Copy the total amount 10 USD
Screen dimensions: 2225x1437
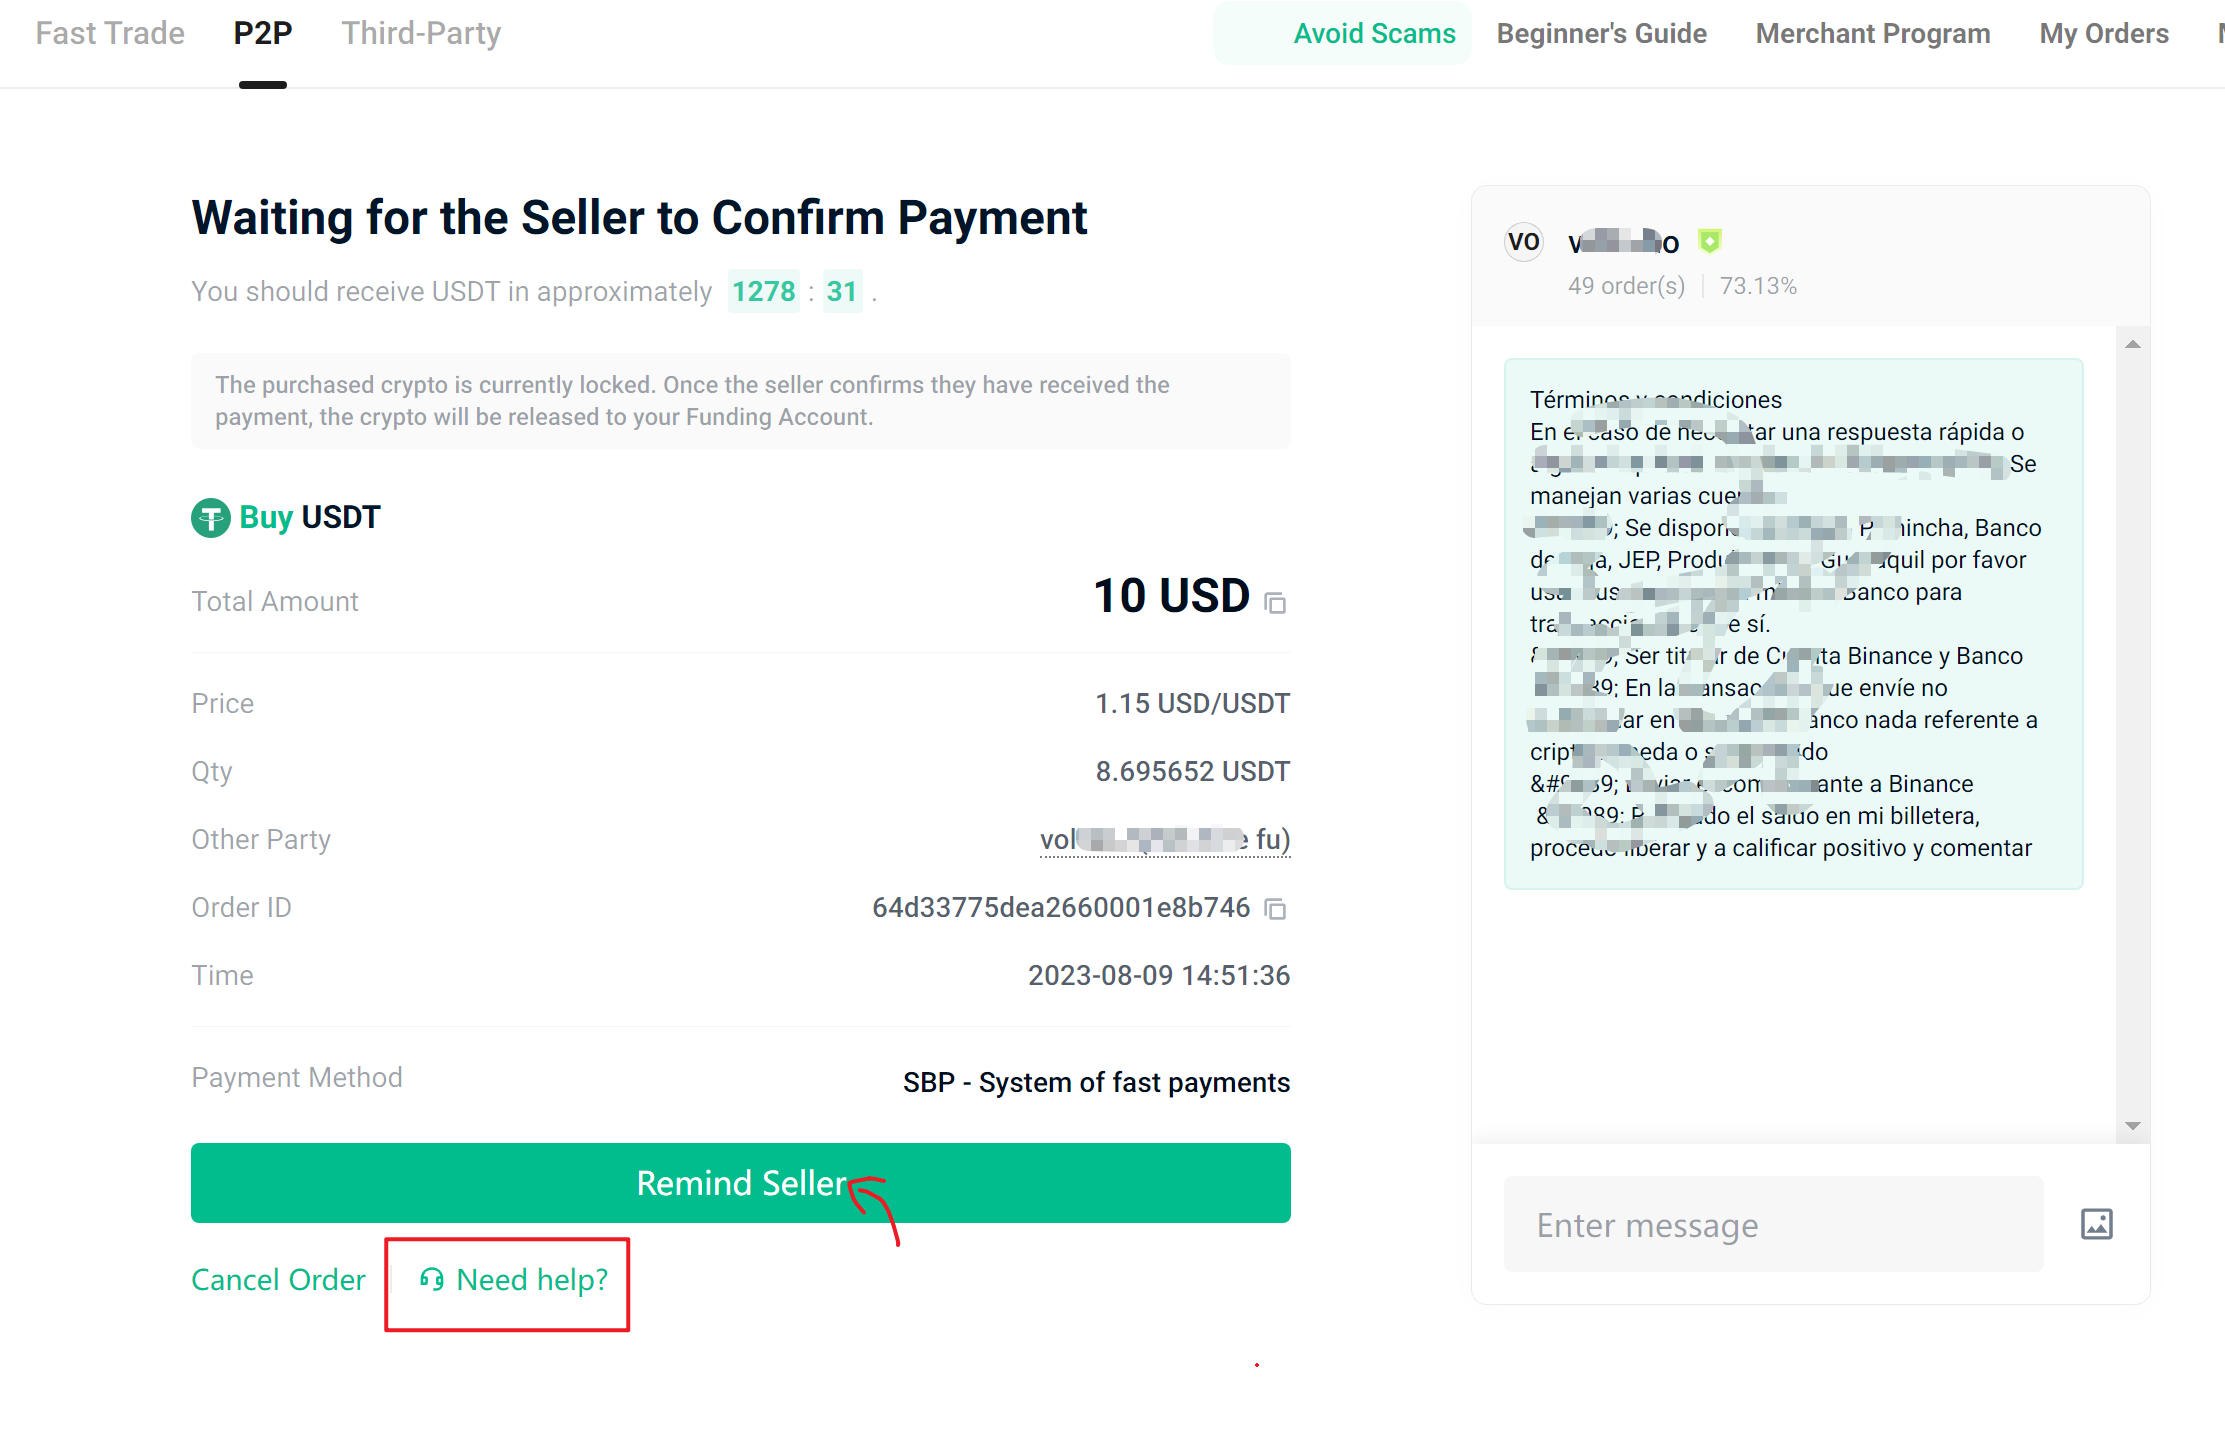[x=1275, y=603]
